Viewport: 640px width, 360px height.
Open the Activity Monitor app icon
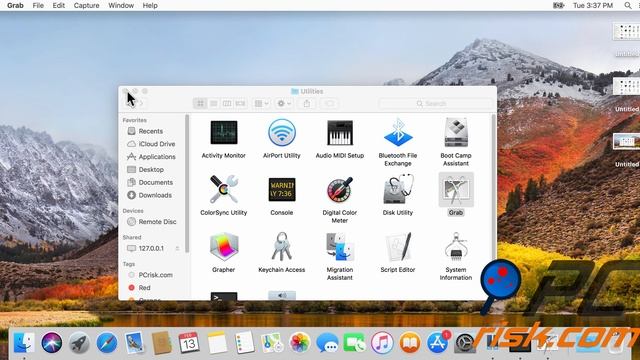click(x=224, y=132)
